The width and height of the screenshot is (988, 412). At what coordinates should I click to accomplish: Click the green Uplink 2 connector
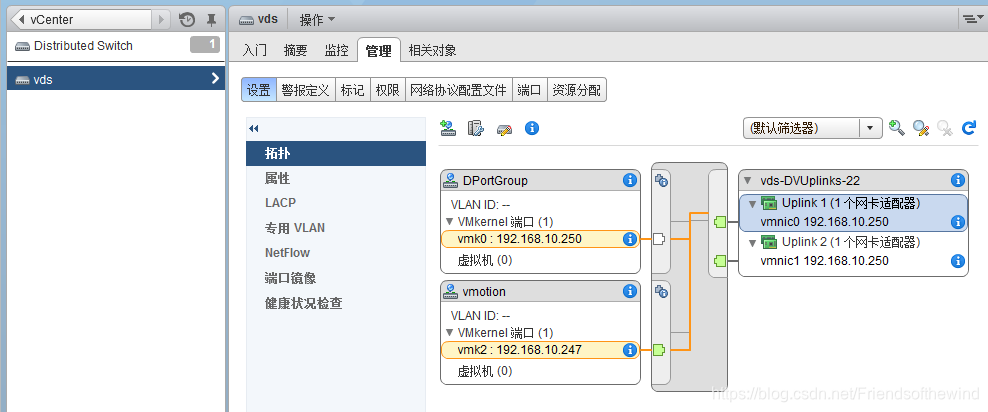click(x=720, y=260)
